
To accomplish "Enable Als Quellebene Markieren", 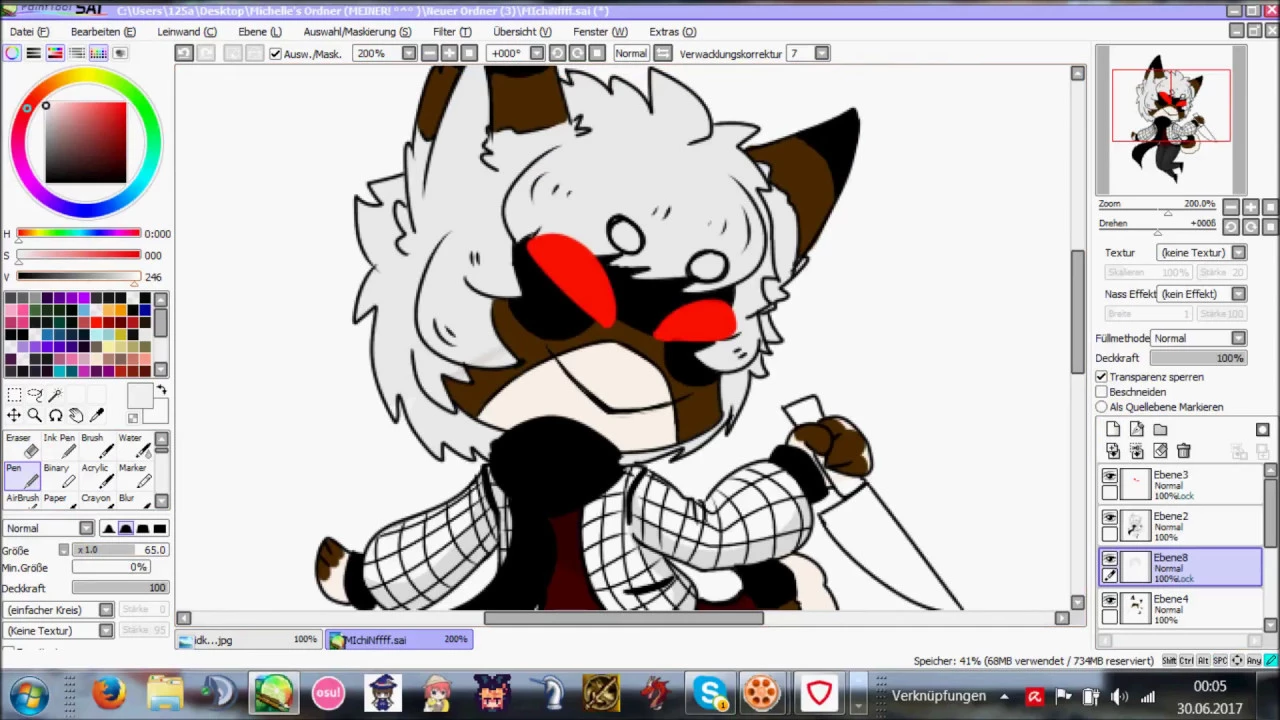I will click(x=1101, y=407).
